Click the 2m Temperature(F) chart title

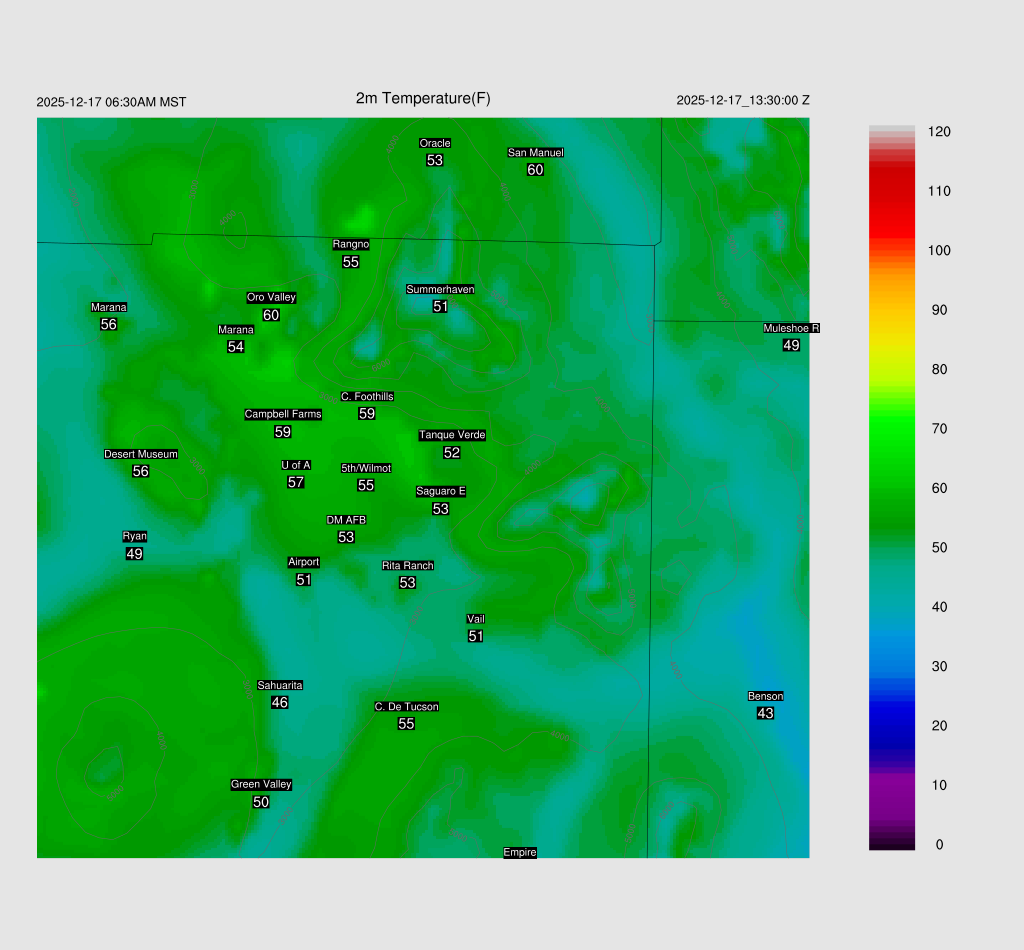coord(423,98)
